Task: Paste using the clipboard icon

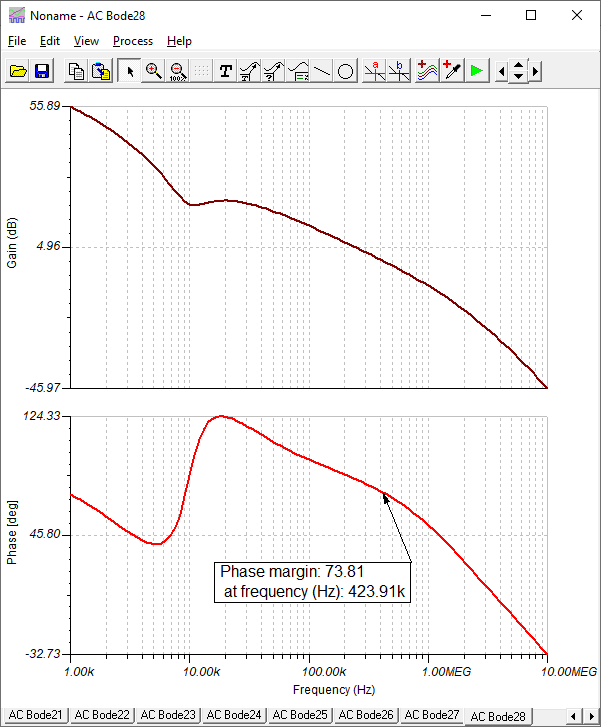Action: (100, 71)
